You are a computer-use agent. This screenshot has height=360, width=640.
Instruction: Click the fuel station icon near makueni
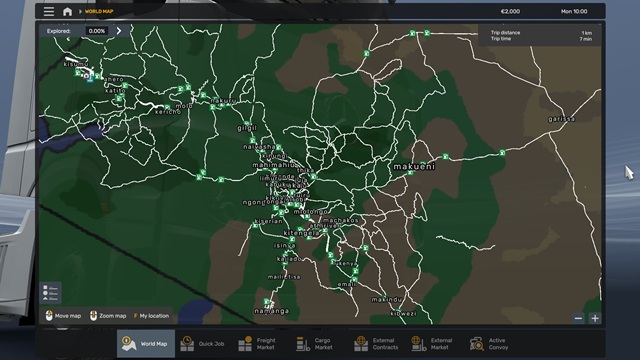(410, 173)
